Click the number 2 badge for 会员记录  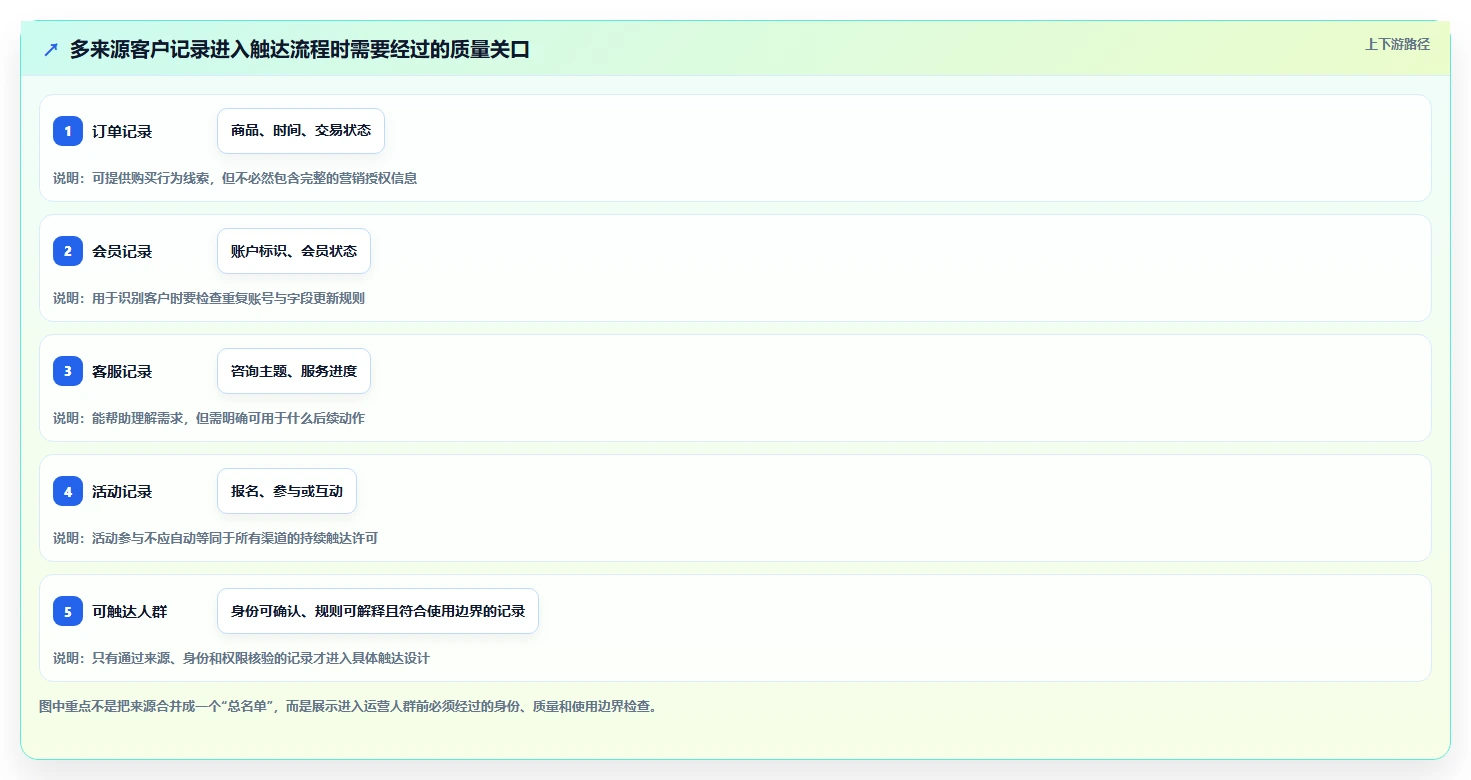tap(68, 251)
